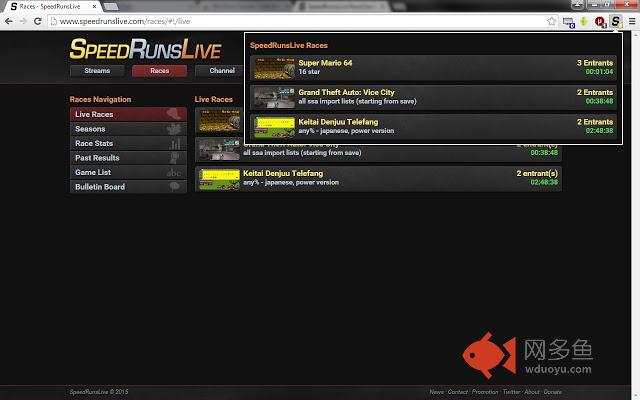This screenshot has width=640, height=400.
Task: Select Game List in Races Navigation
Action: [128, 172]
